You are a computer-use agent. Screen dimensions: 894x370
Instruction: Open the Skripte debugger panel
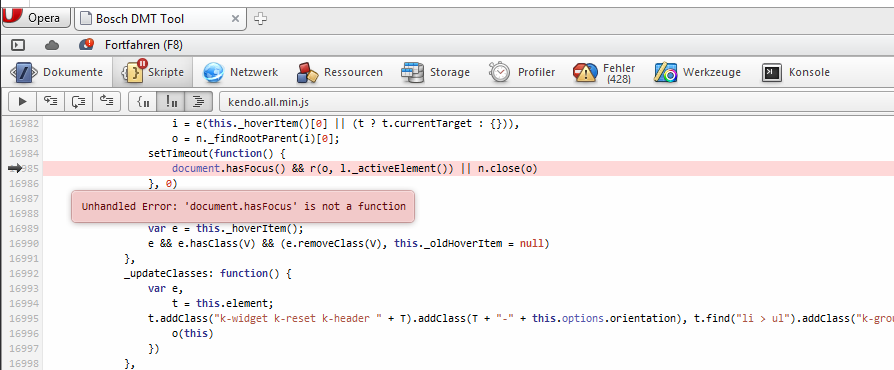pos(152,72)
